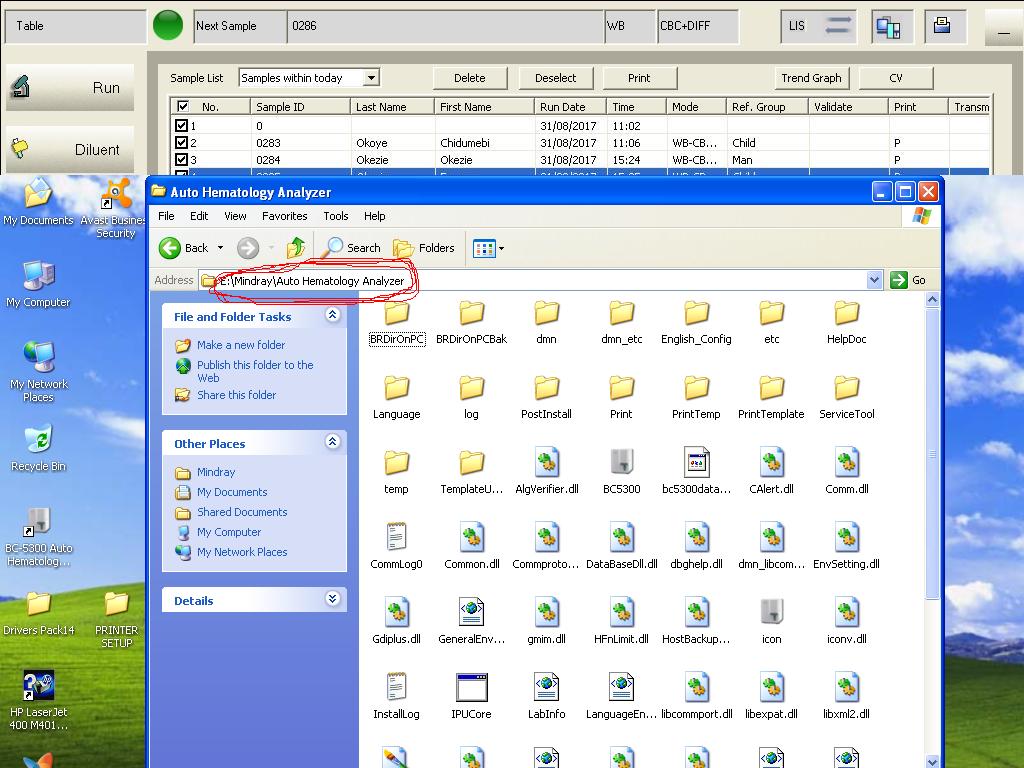Open the Help menu in Explorer
The height and width of the screenshot is (768, 1024).
[x=374, y=216]
